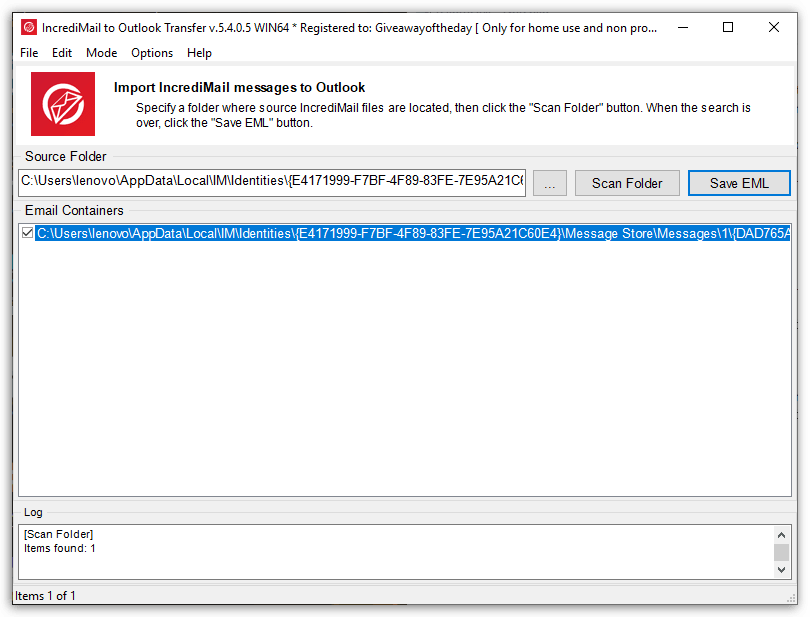Screen dimensions: 810x617
Task: Click inside the Source Folder path field
Action: pos(270,183)
